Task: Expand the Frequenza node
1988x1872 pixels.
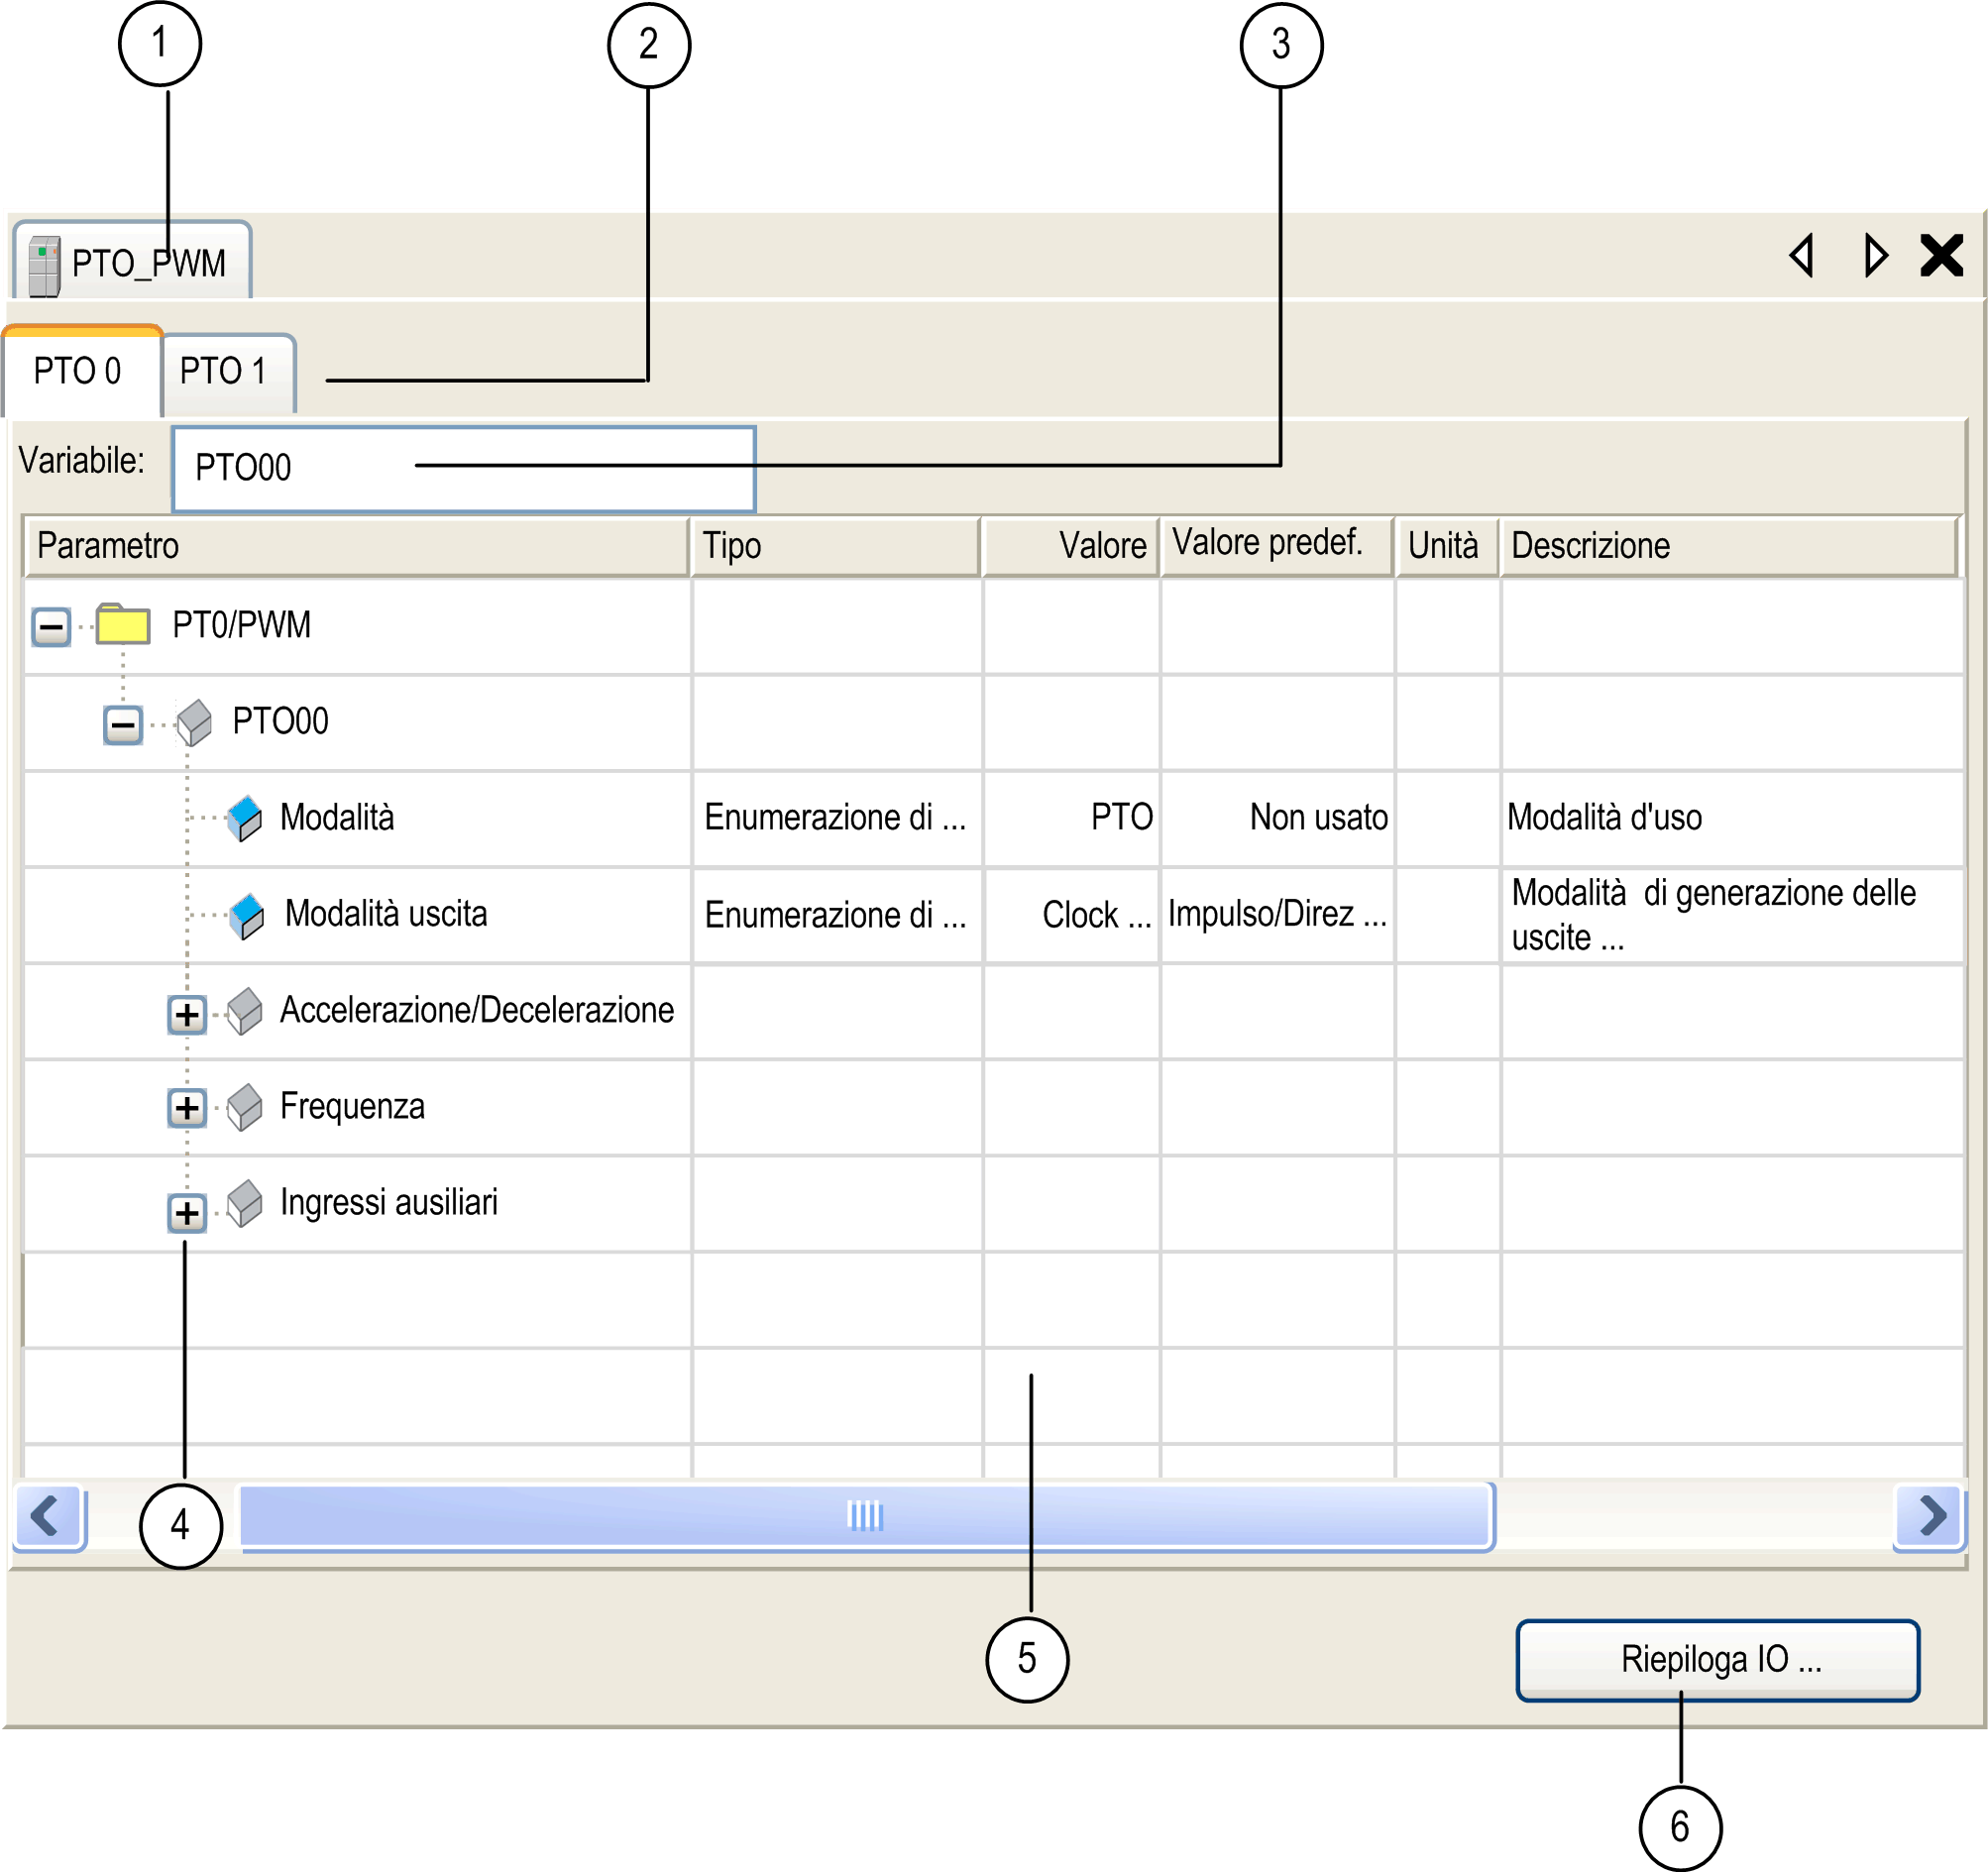Action: pyautogui.click(x=187, y=1108)
